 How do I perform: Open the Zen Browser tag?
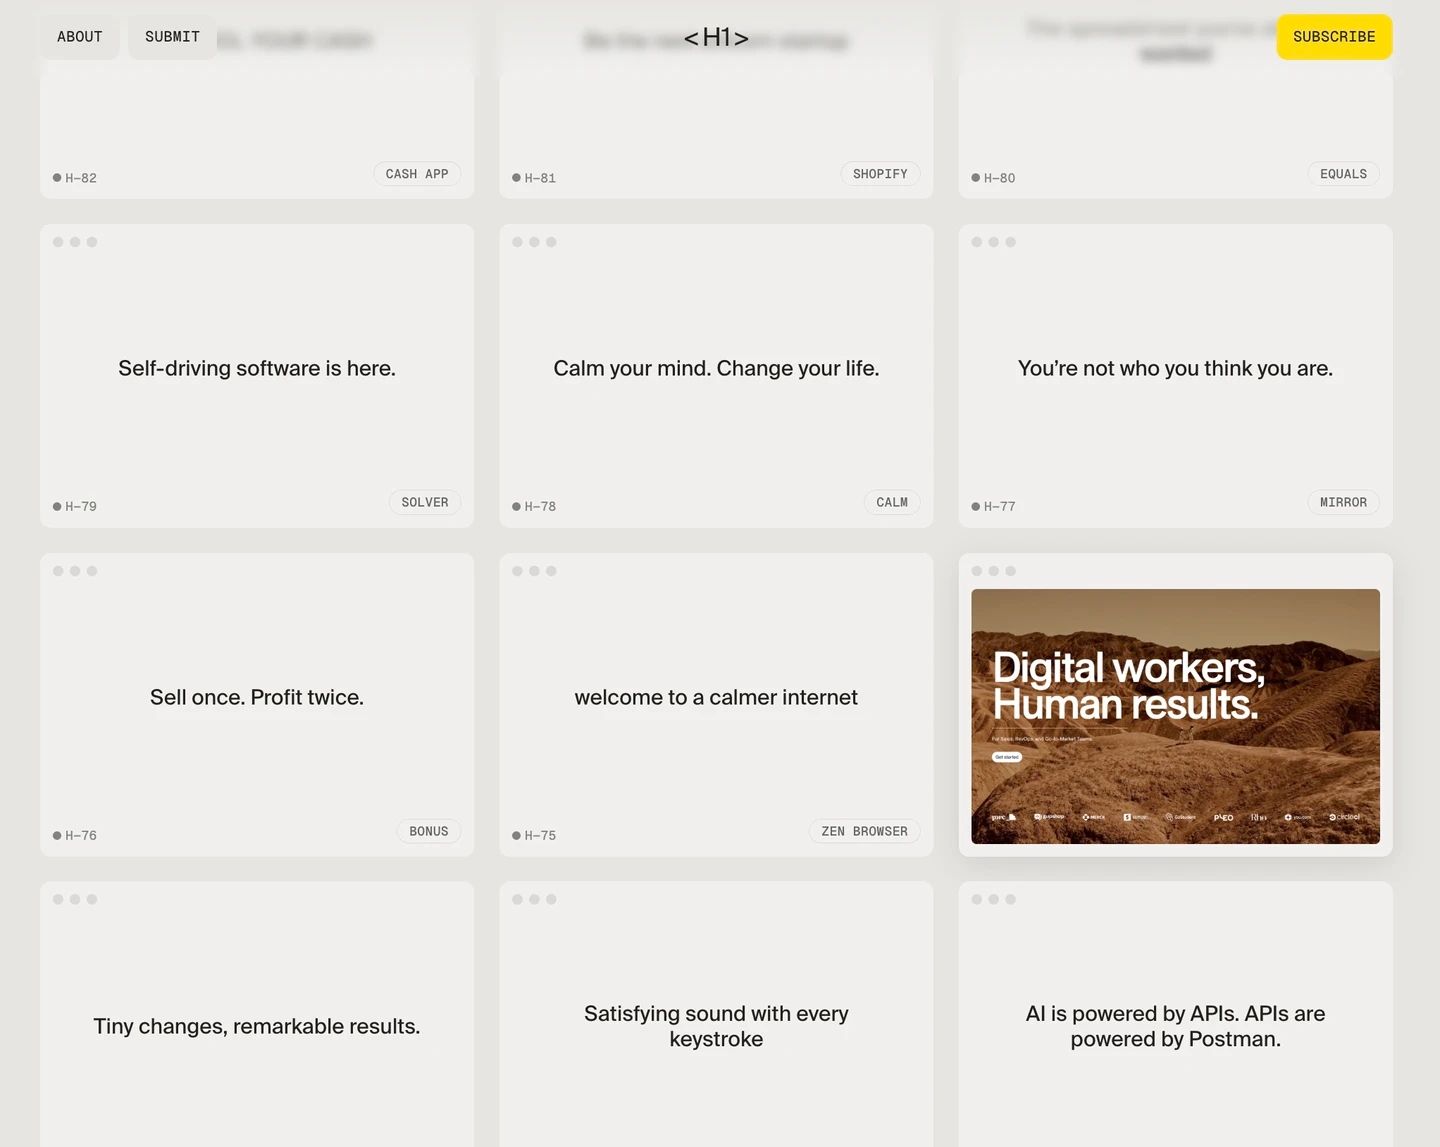(864, 832)
